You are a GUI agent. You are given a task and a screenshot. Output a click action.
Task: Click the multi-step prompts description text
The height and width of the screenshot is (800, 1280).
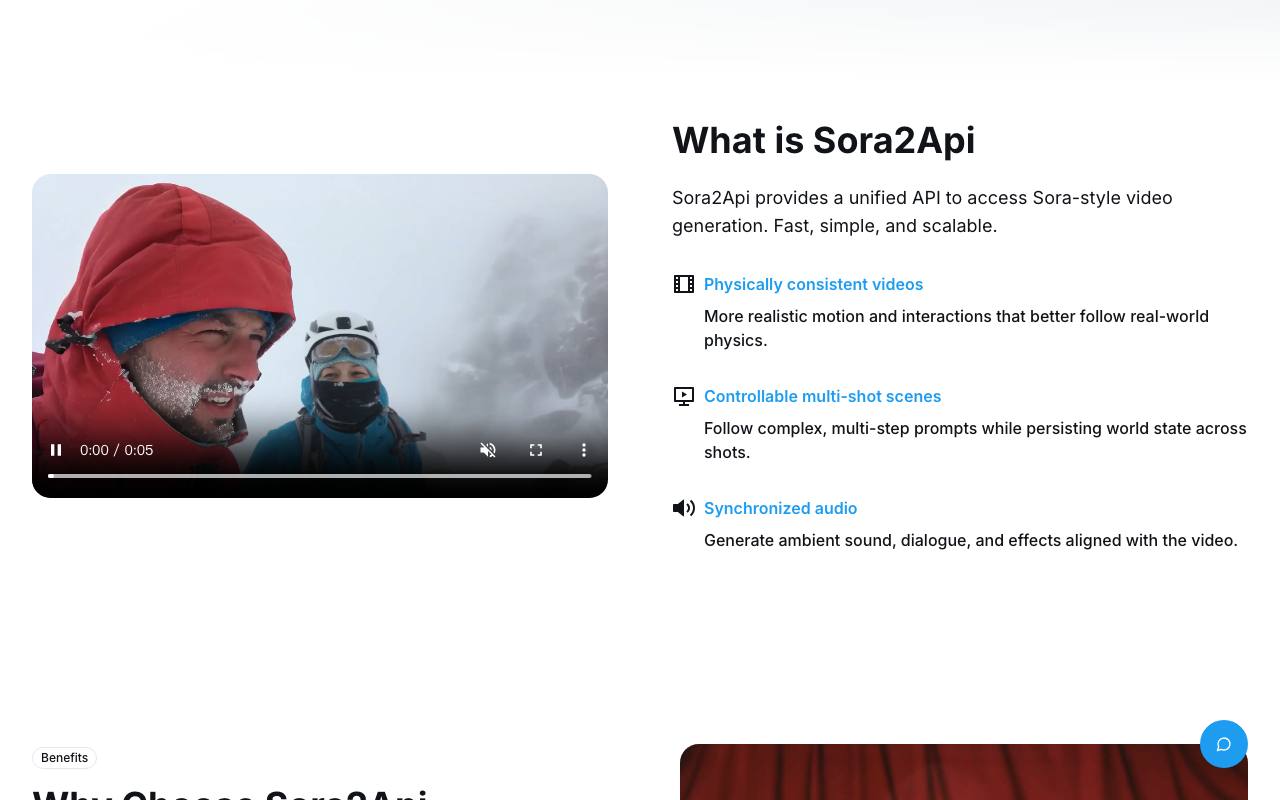click(975, 440)
